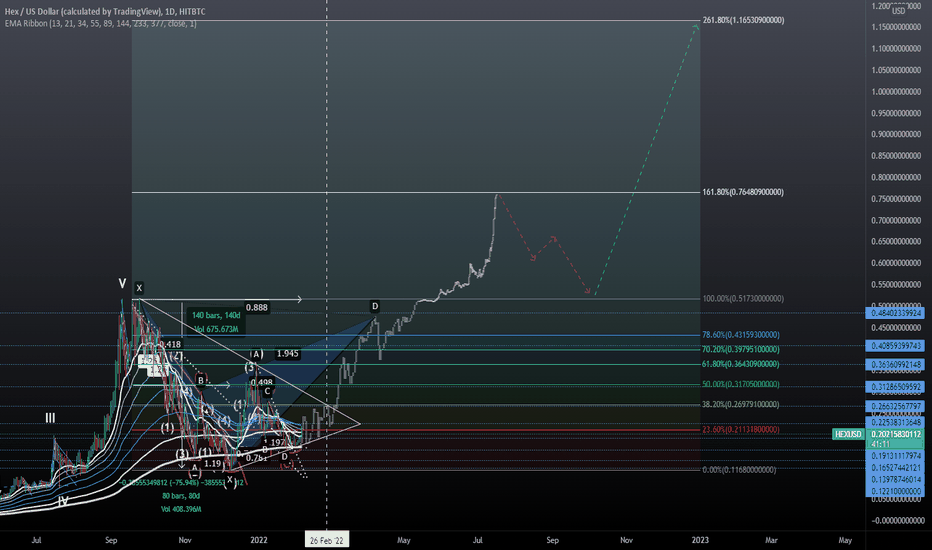Image resolution: width=932 pixels, height=550 pixels.
Task: Click the 0.498 ratio label
Action: click(x=262, y=383)
